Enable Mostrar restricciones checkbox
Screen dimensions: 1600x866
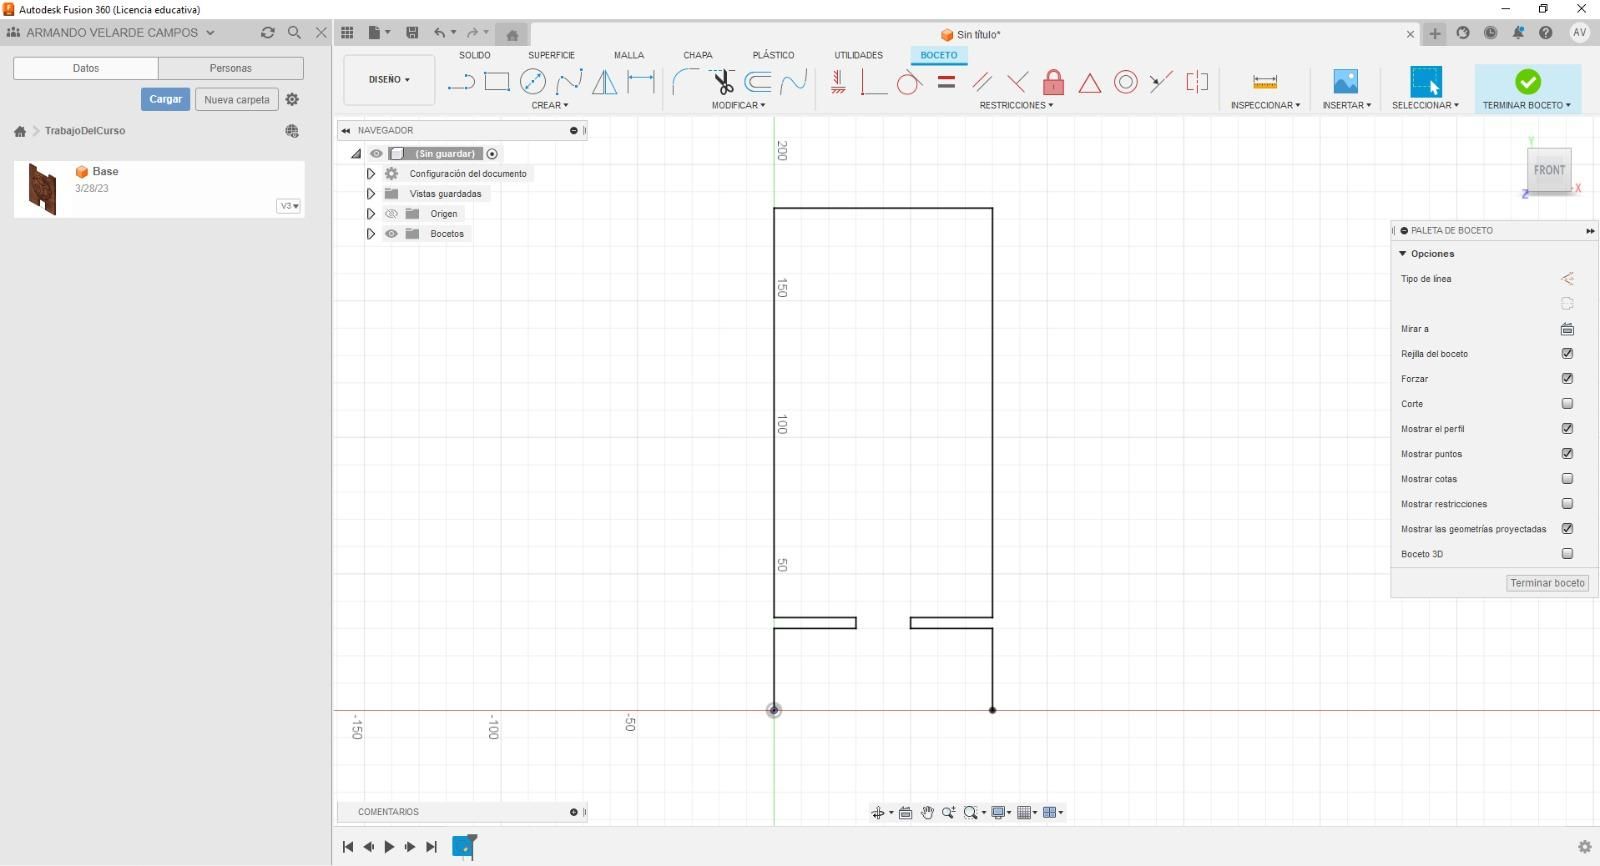tap(1567, 504)
